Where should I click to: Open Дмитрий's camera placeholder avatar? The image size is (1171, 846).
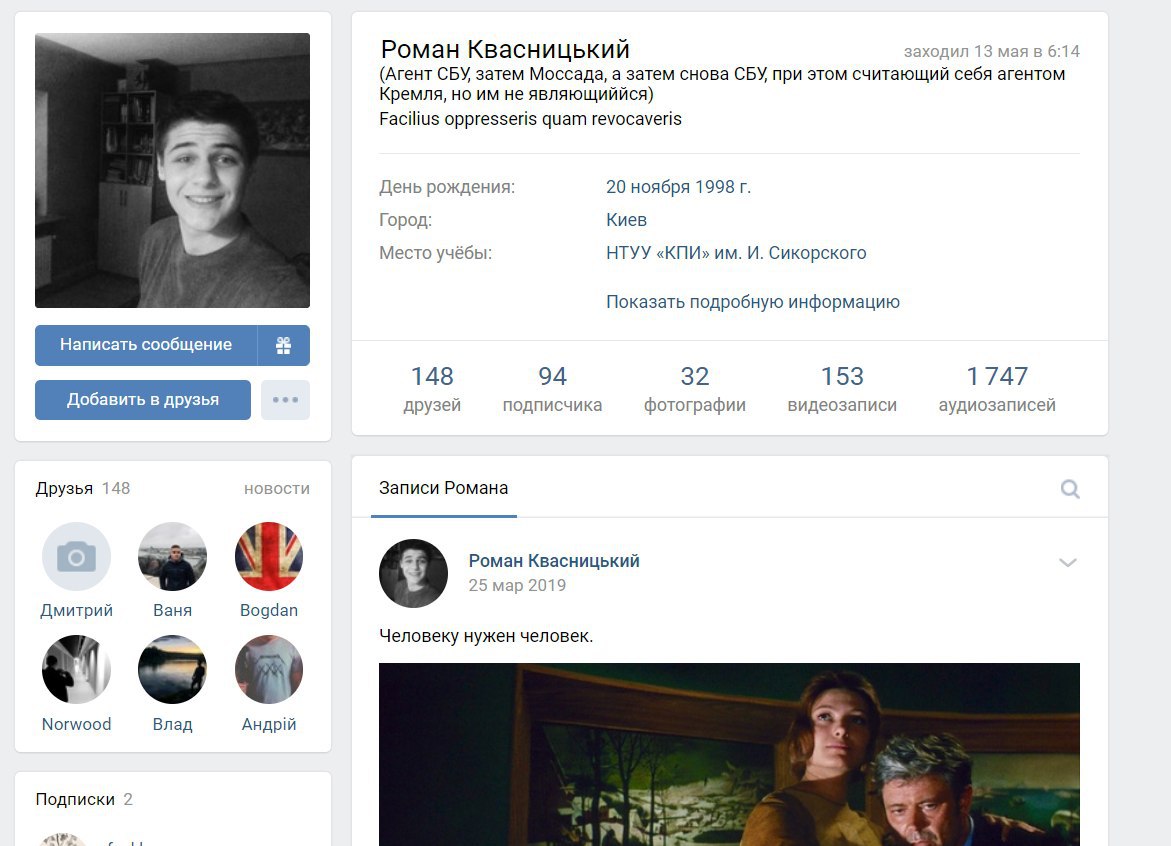(x=76, y=556)
